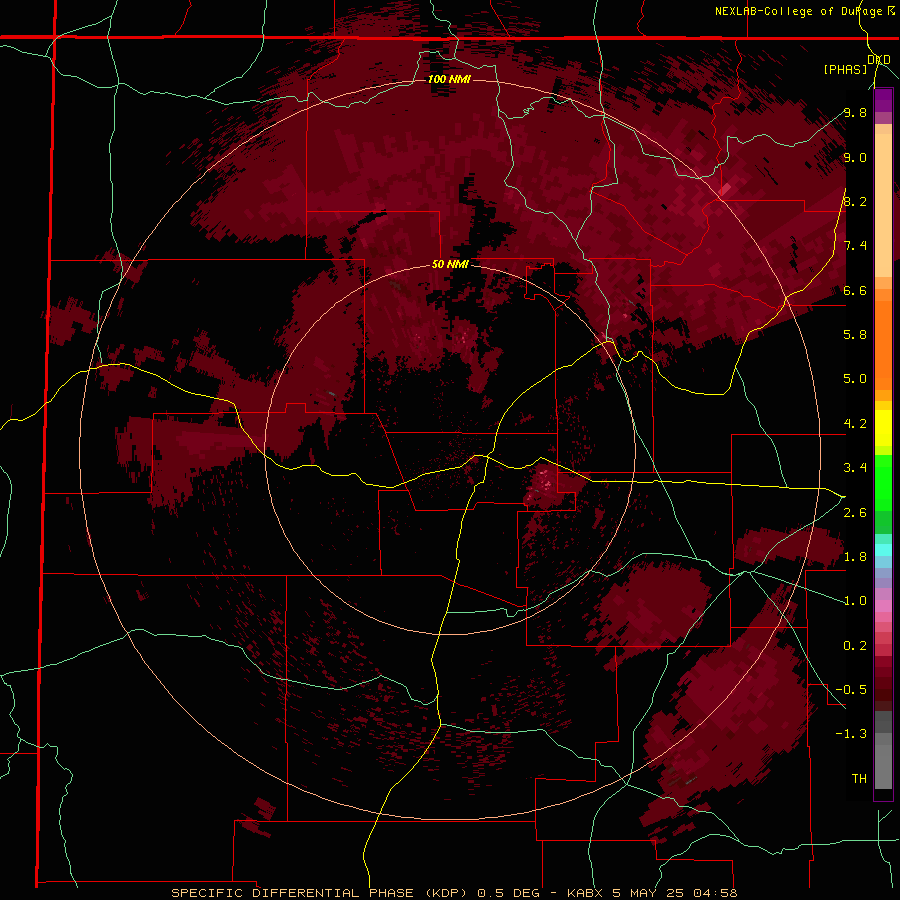
Task: Click the 9.8 legend value
Action: click(x=855, y=112)
